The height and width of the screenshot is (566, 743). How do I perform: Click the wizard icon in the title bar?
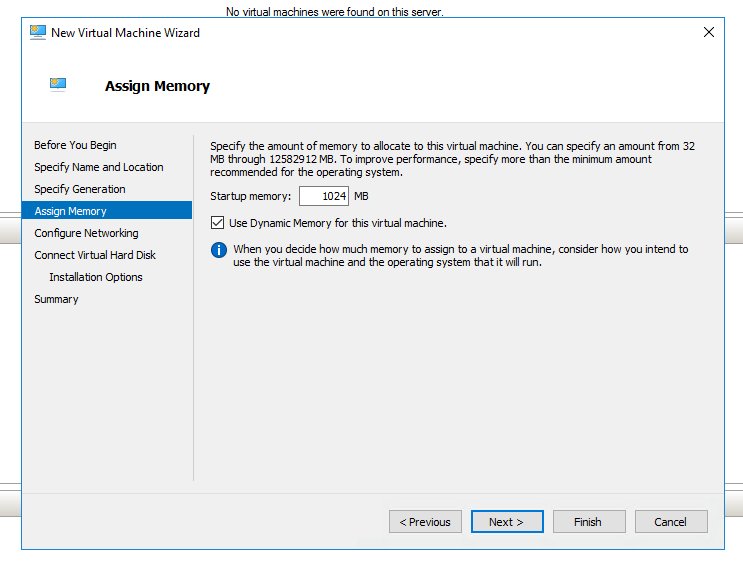click(38, 32)
